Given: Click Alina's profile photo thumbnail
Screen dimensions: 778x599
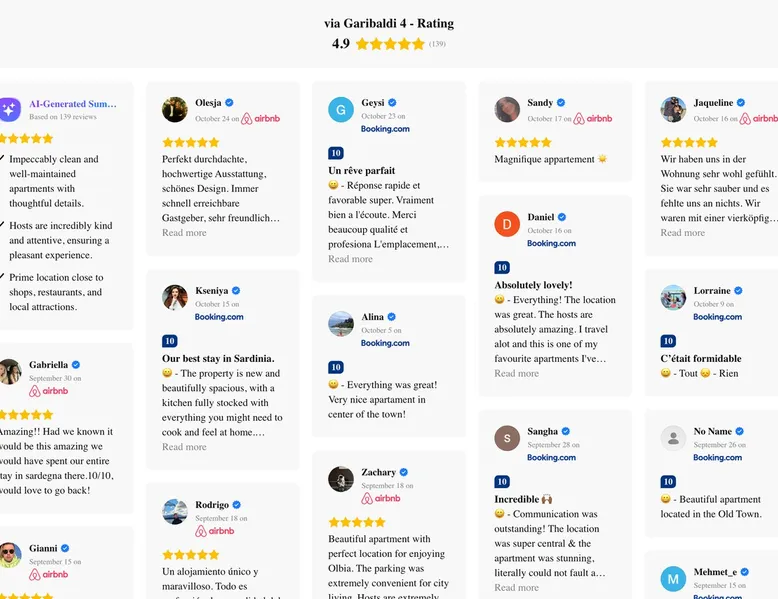Looking at the screenshot, I should coord(341,324).
